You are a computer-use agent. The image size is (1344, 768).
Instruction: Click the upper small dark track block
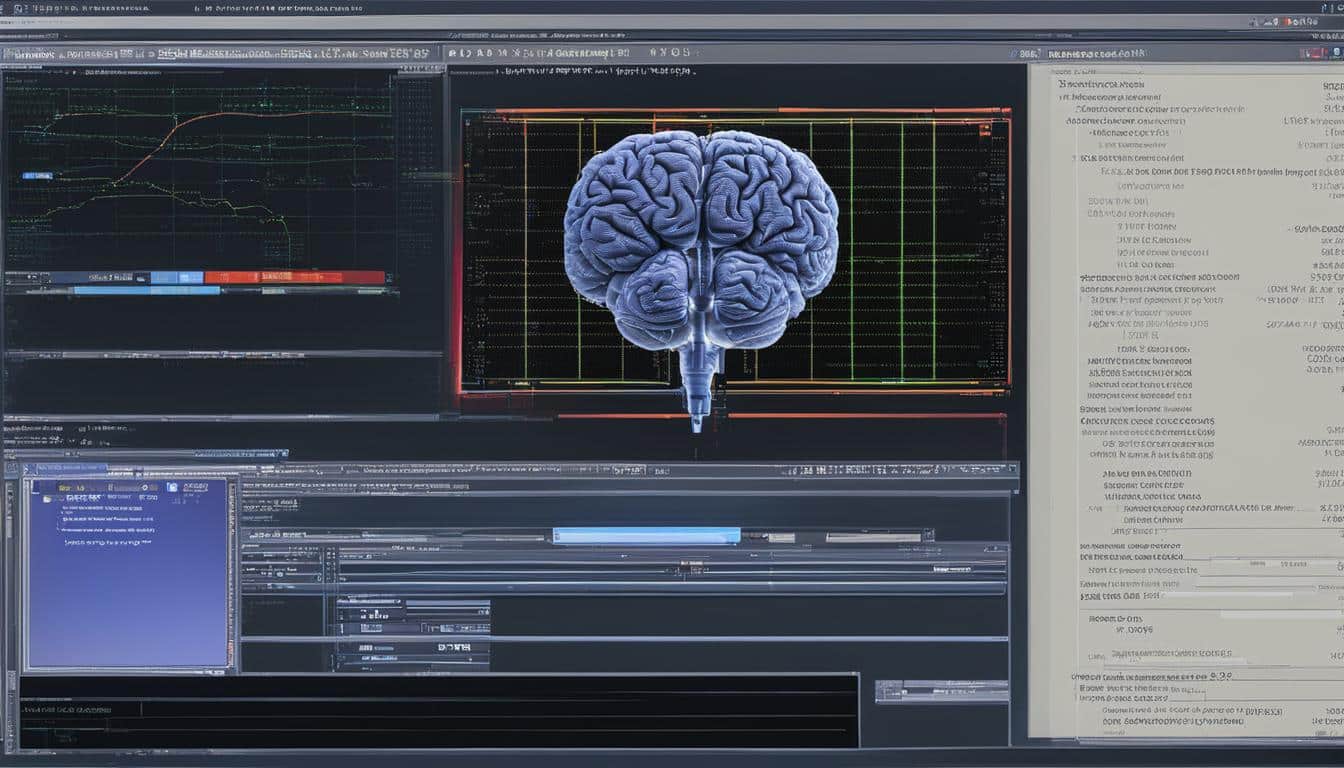(412, 610)
